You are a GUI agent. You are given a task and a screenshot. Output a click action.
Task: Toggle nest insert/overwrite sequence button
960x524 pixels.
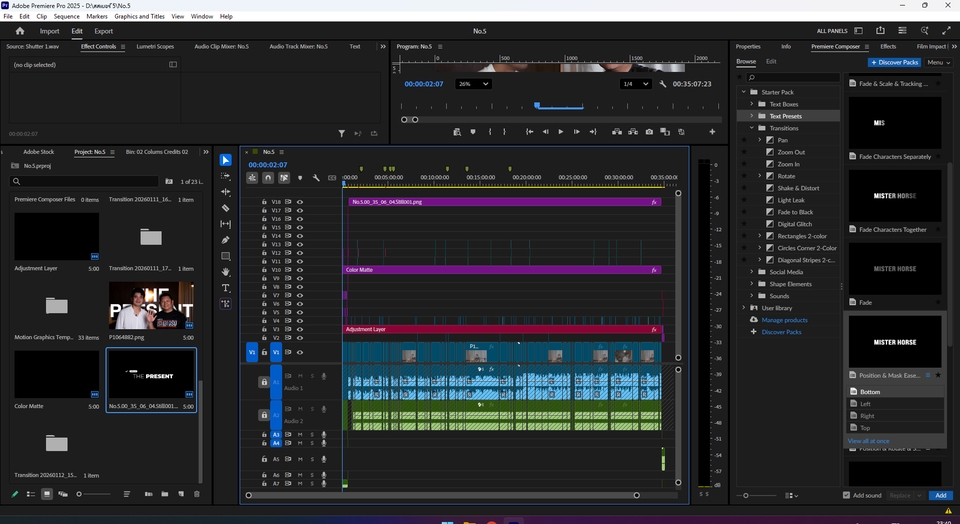click(252, 178)
